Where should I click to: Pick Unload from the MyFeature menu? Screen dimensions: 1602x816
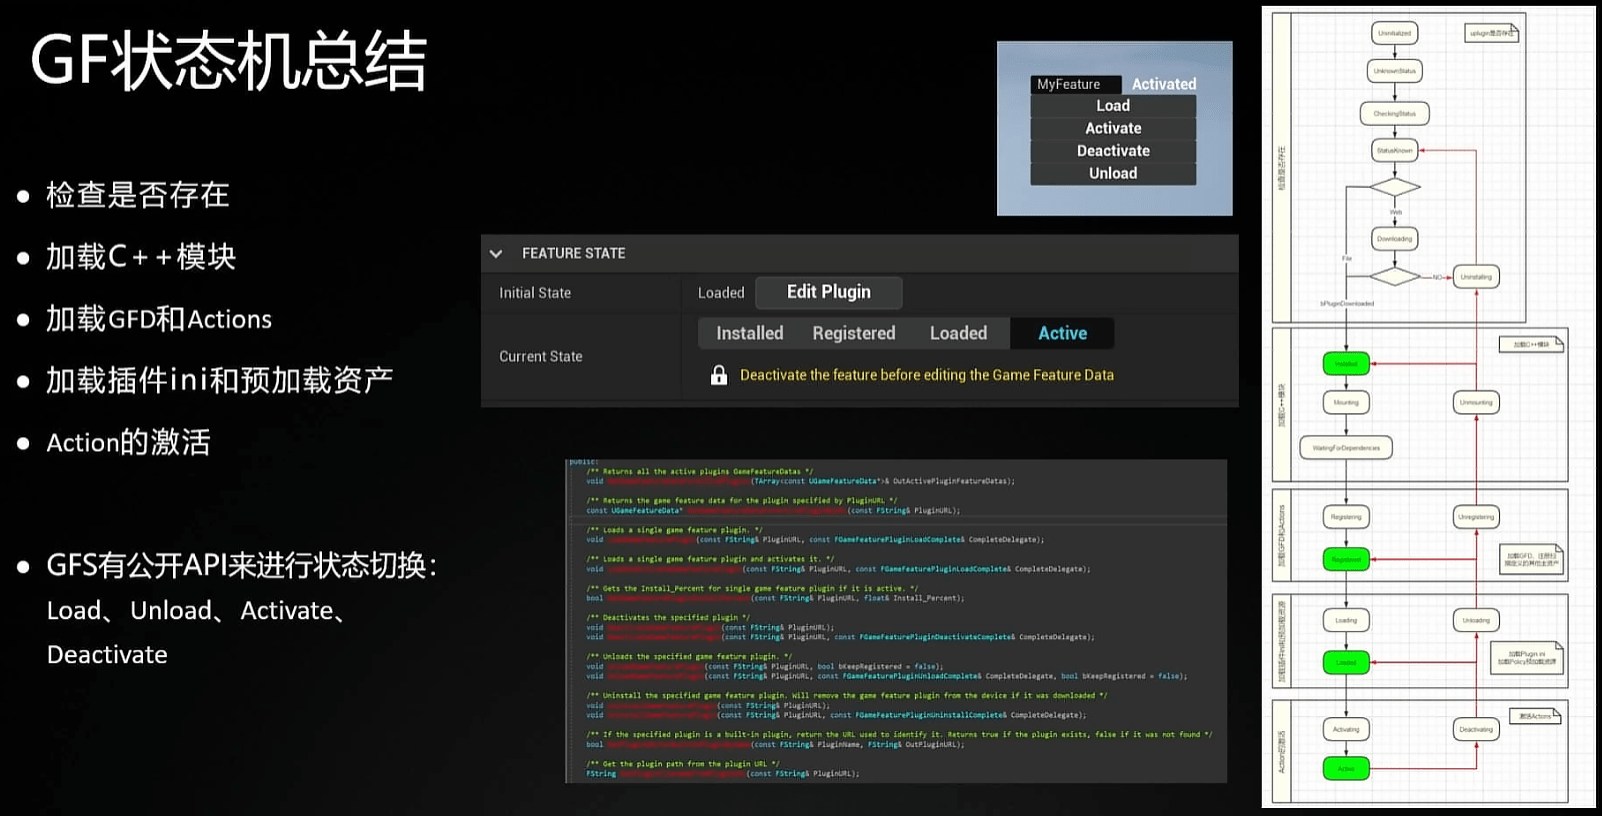(1112, 173)
